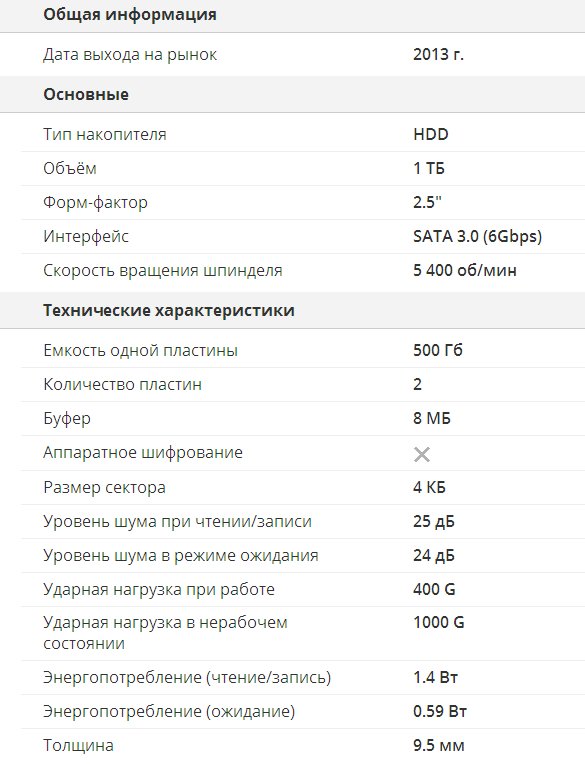This screenshot has width=585, height=764.
Task: Click the 2013 г. release date value
Action: [x=438, y=54]
